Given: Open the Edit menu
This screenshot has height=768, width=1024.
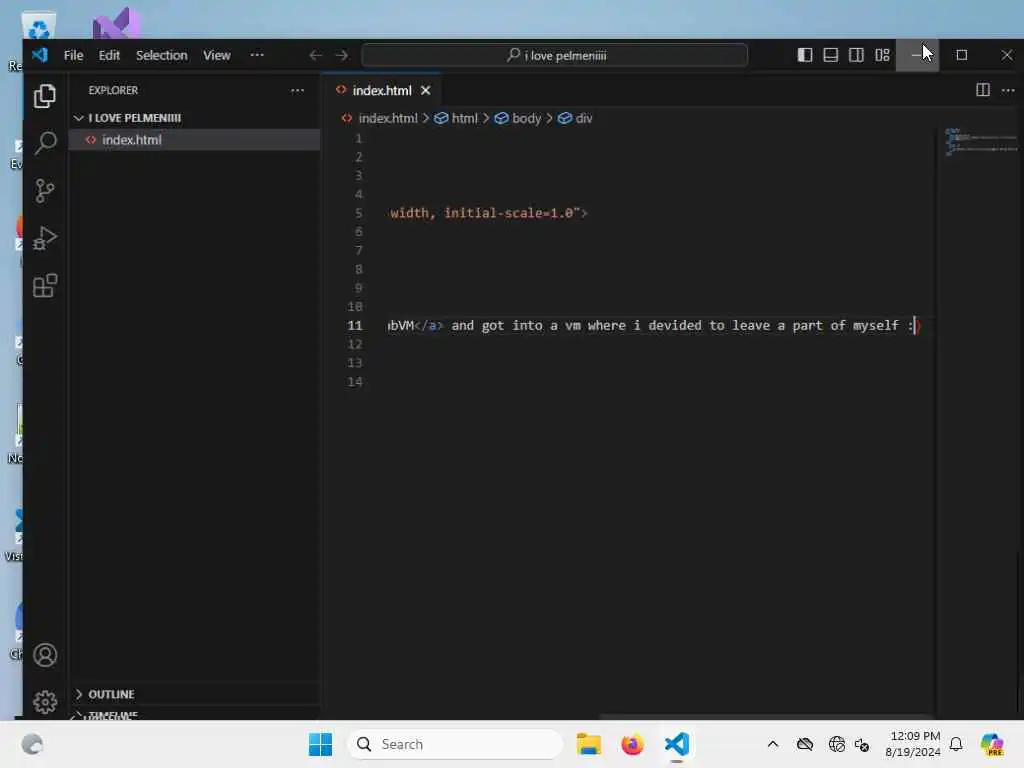Looking at the screenshot, I should pos(109,56).
